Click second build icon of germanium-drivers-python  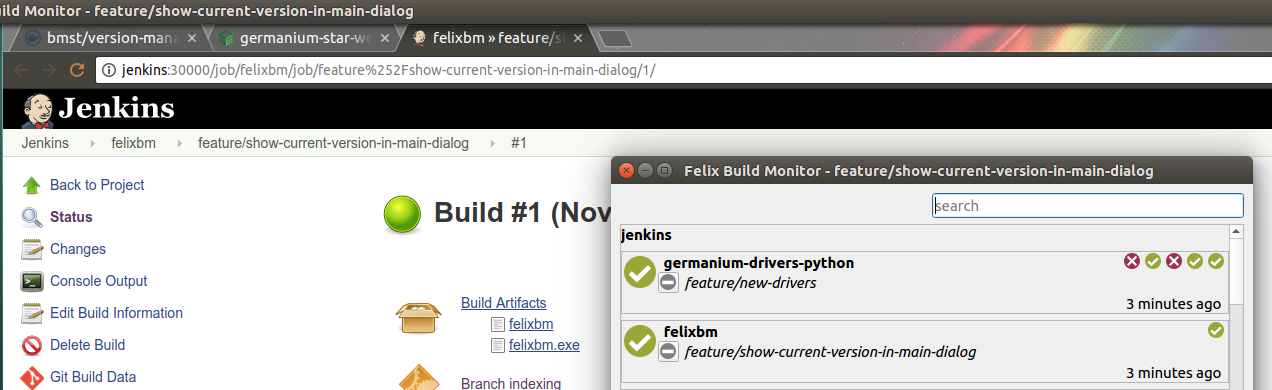point(1153,261)
